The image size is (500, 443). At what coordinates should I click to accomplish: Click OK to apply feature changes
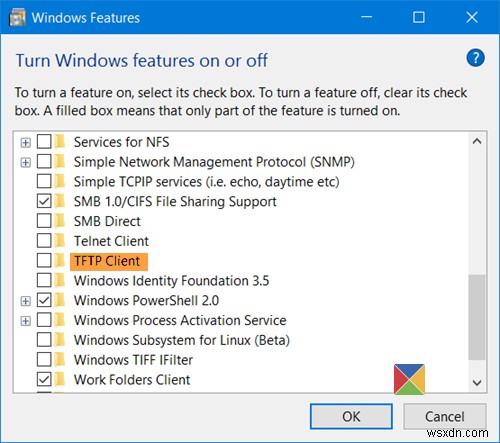tap(351, 416)
